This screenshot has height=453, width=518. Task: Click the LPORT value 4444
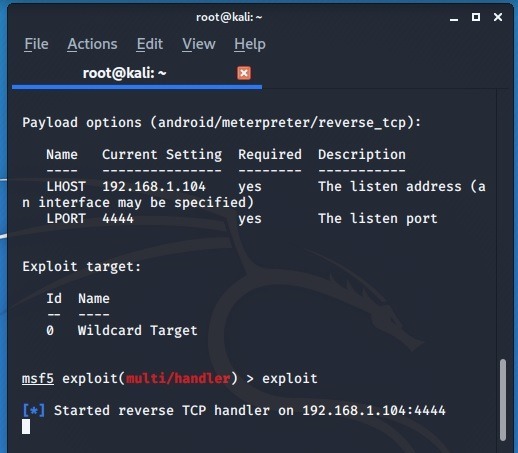118,218
